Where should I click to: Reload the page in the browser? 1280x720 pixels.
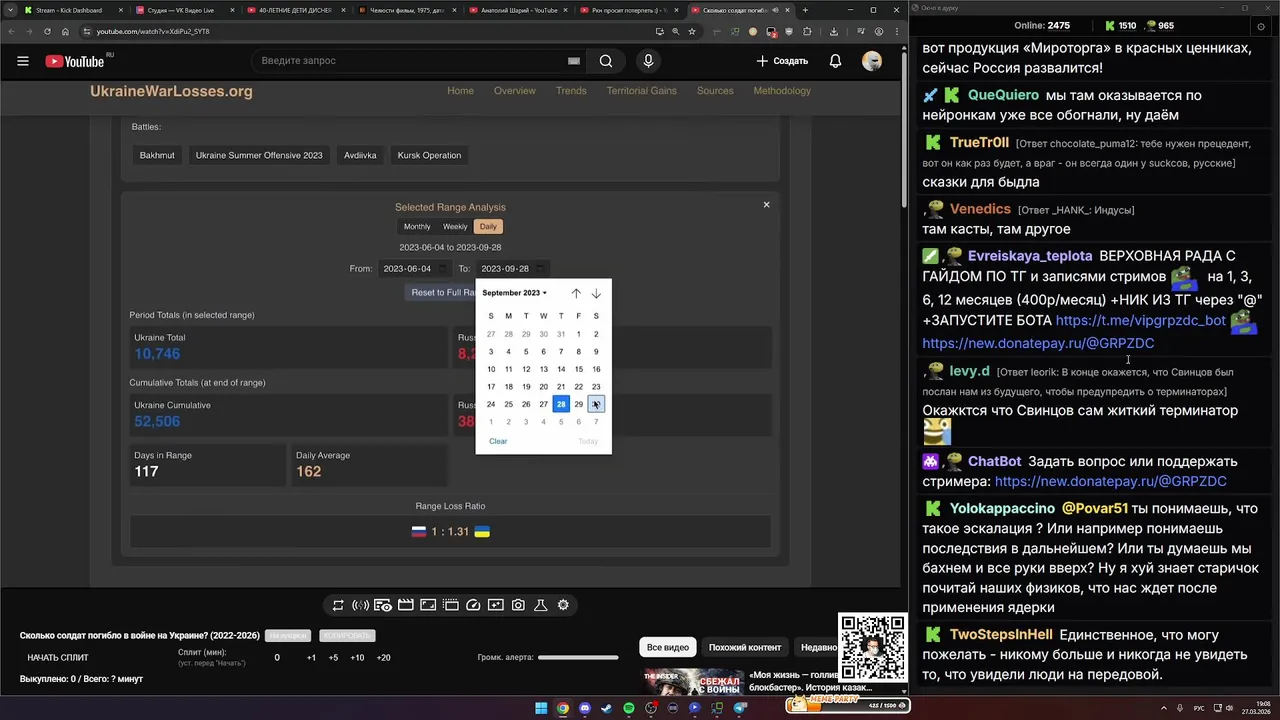pos(46,31)
